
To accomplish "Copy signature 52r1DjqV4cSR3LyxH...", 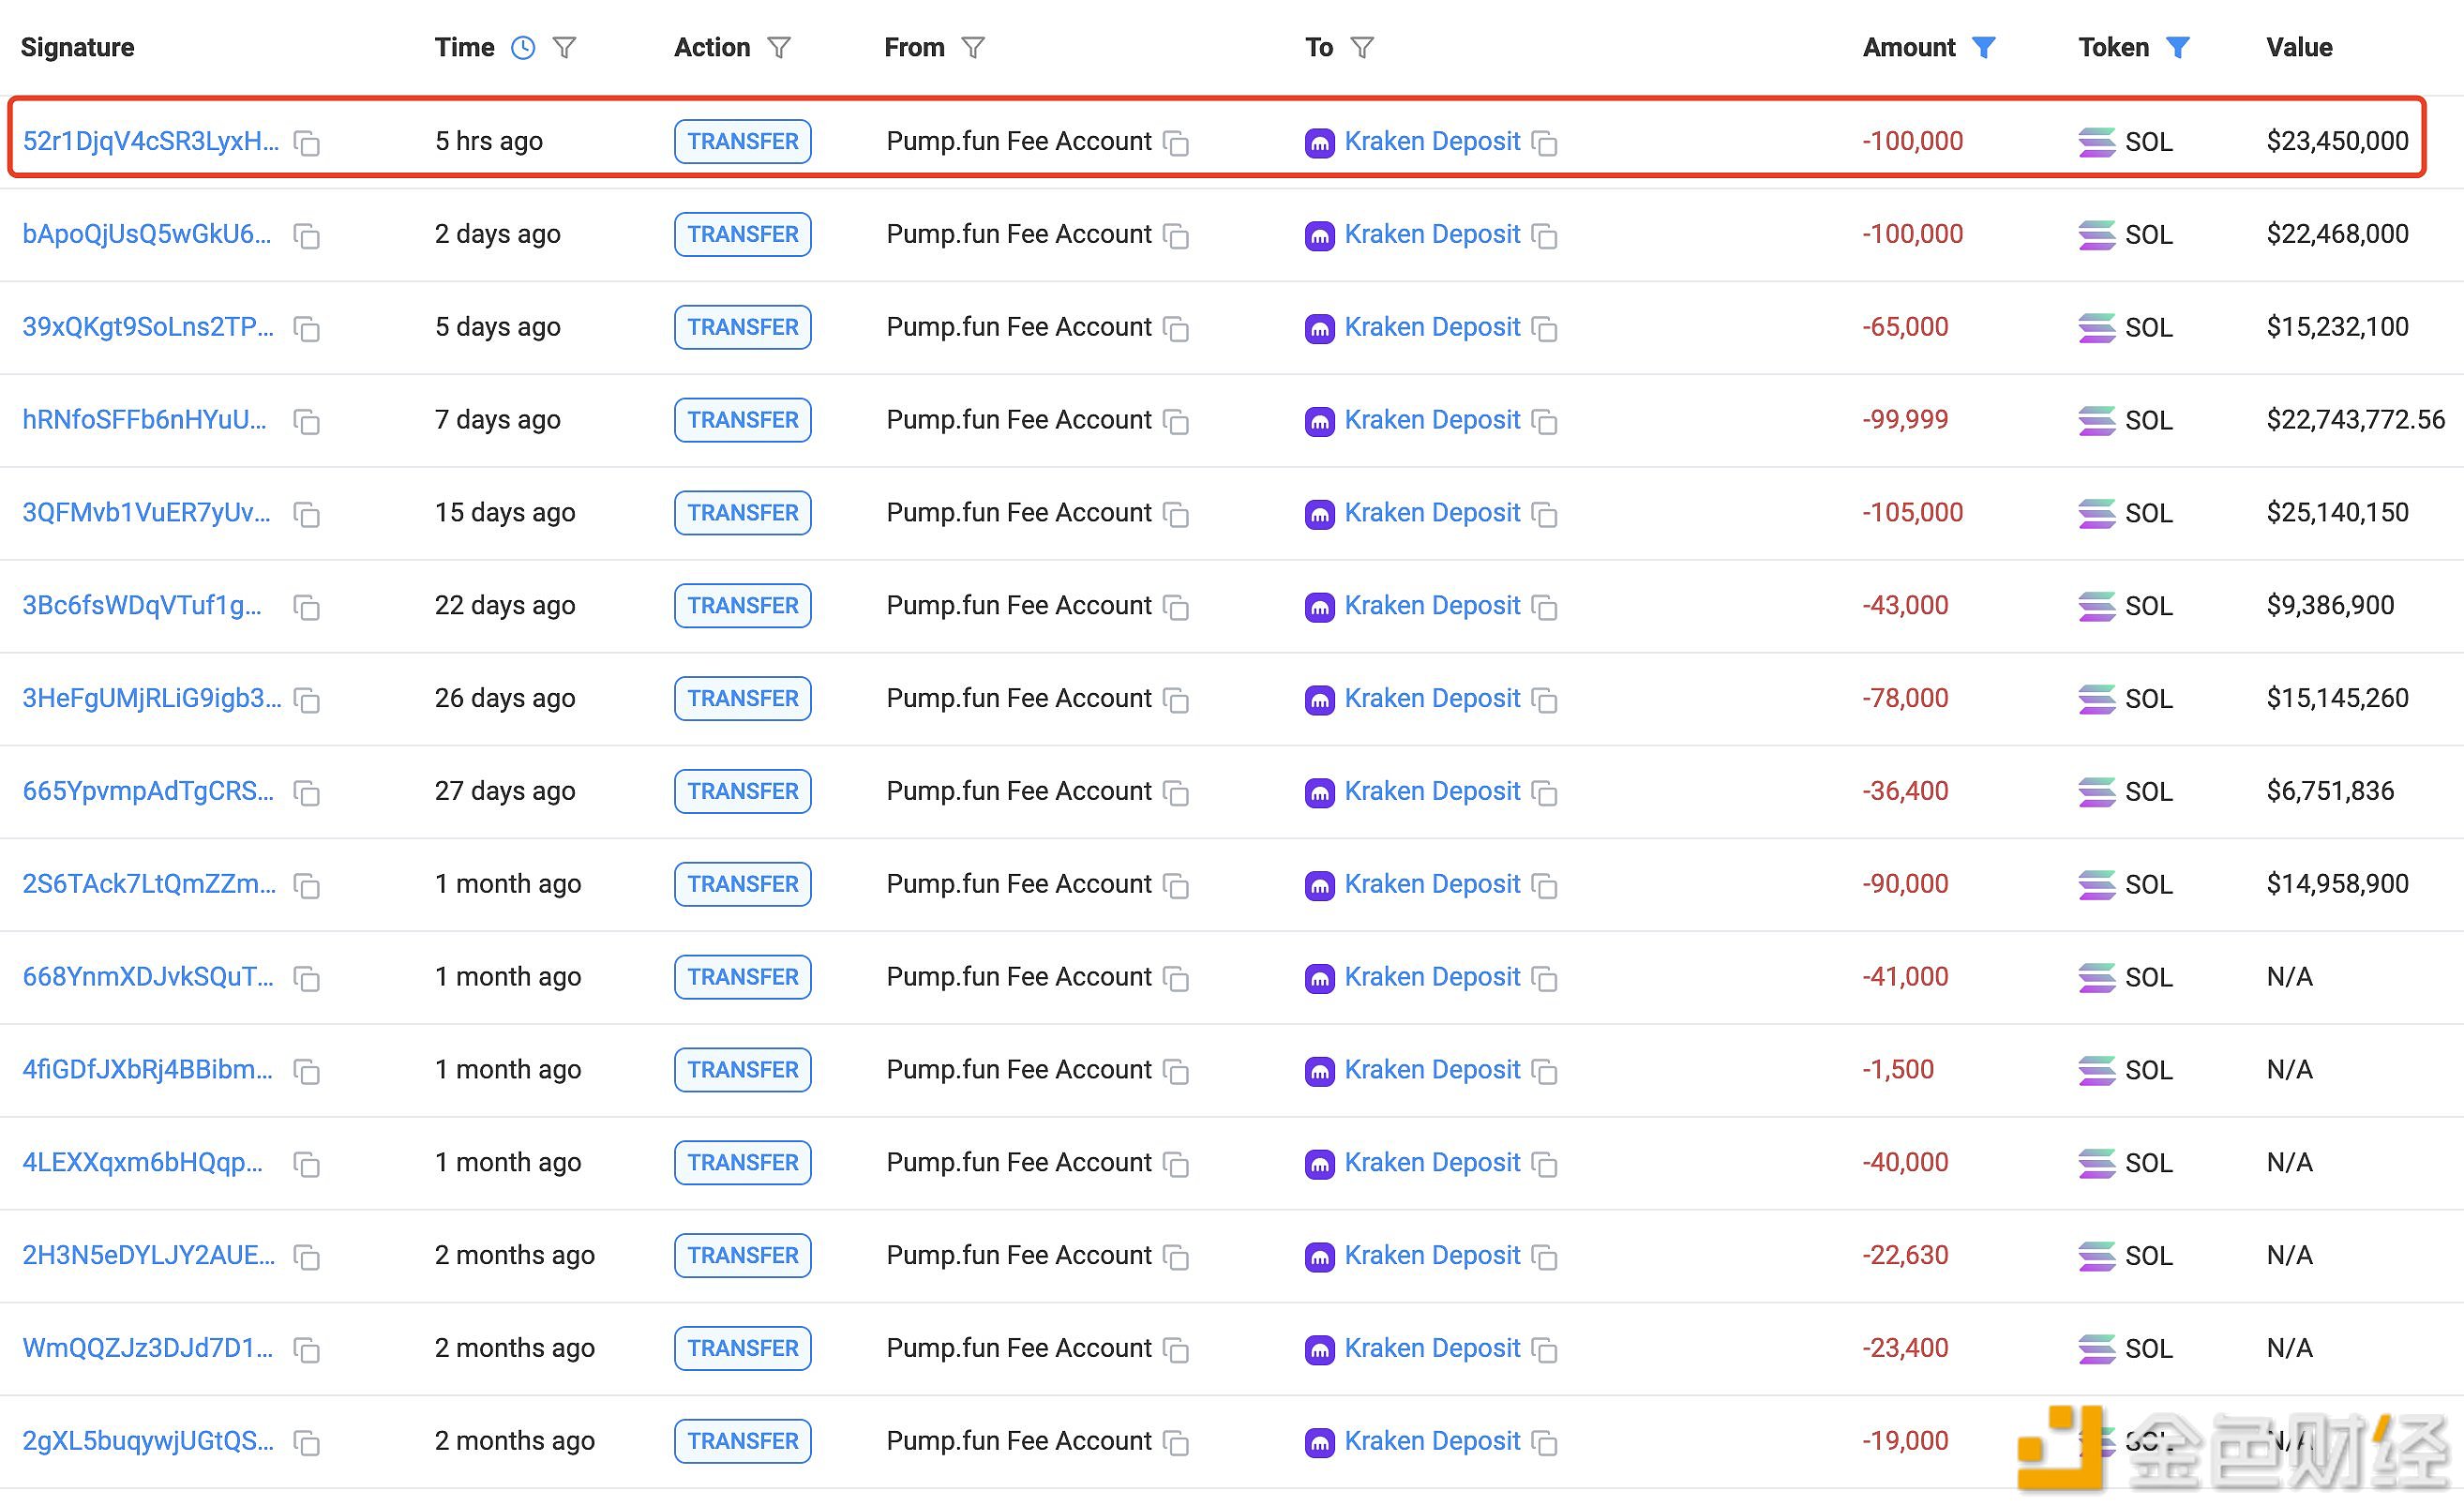I will click(x=307, y=143).
